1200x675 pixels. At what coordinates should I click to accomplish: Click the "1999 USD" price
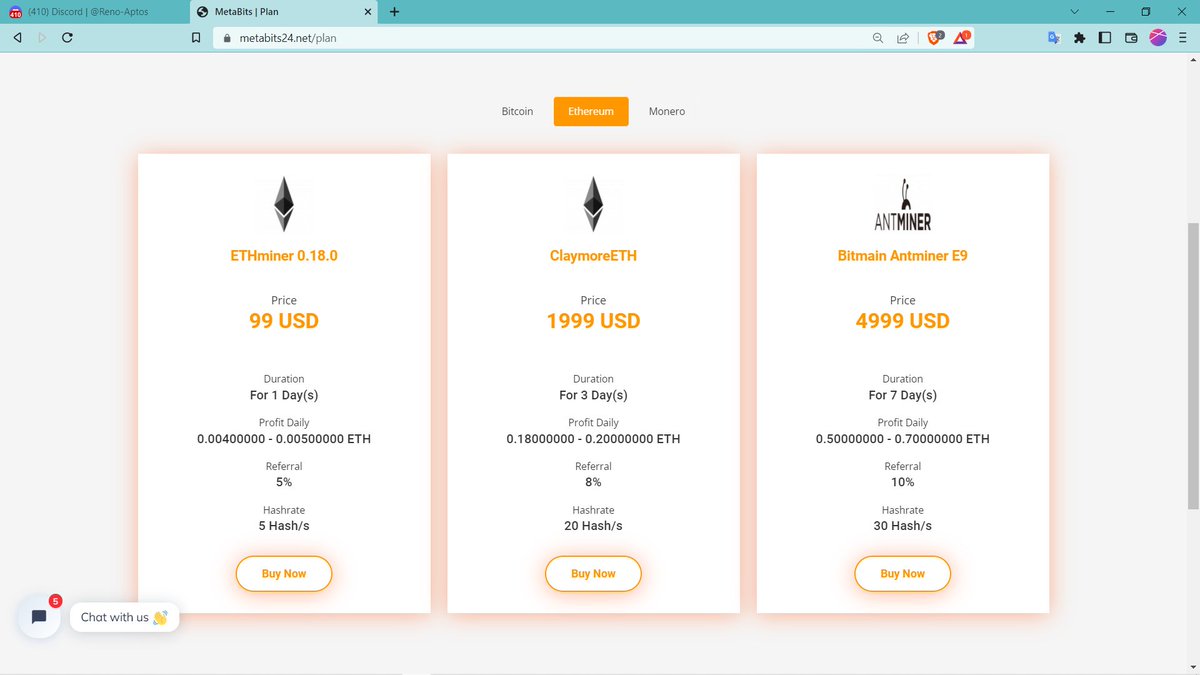point(593,321)
